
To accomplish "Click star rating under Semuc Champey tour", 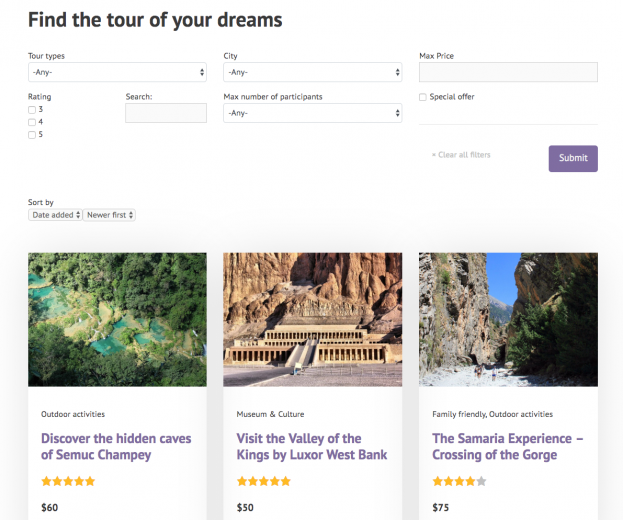I will coord(68,481).
